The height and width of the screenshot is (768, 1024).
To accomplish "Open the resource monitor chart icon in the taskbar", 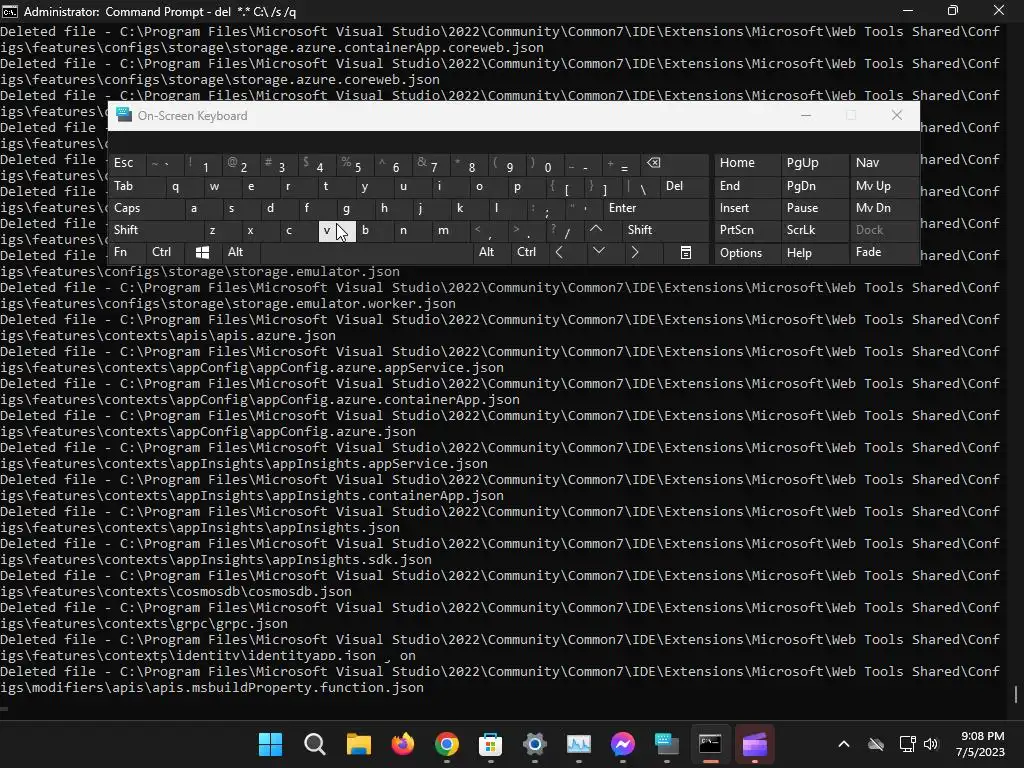I will click(579, 744).
